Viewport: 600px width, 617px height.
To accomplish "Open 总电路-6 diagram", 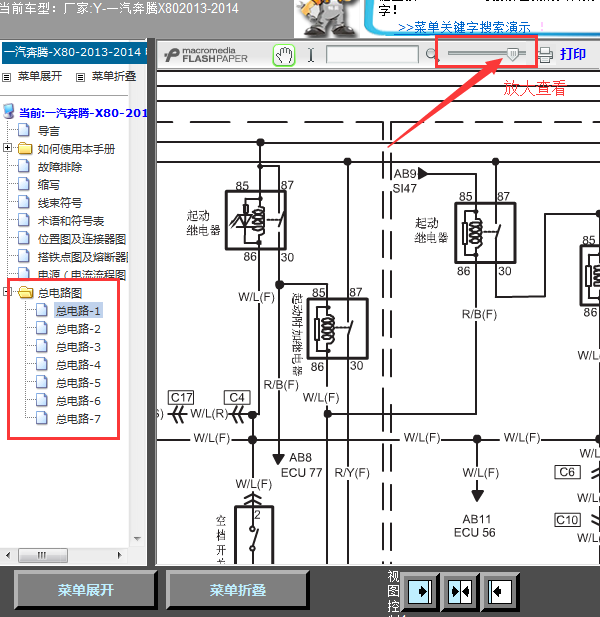I will click(78, 401).
